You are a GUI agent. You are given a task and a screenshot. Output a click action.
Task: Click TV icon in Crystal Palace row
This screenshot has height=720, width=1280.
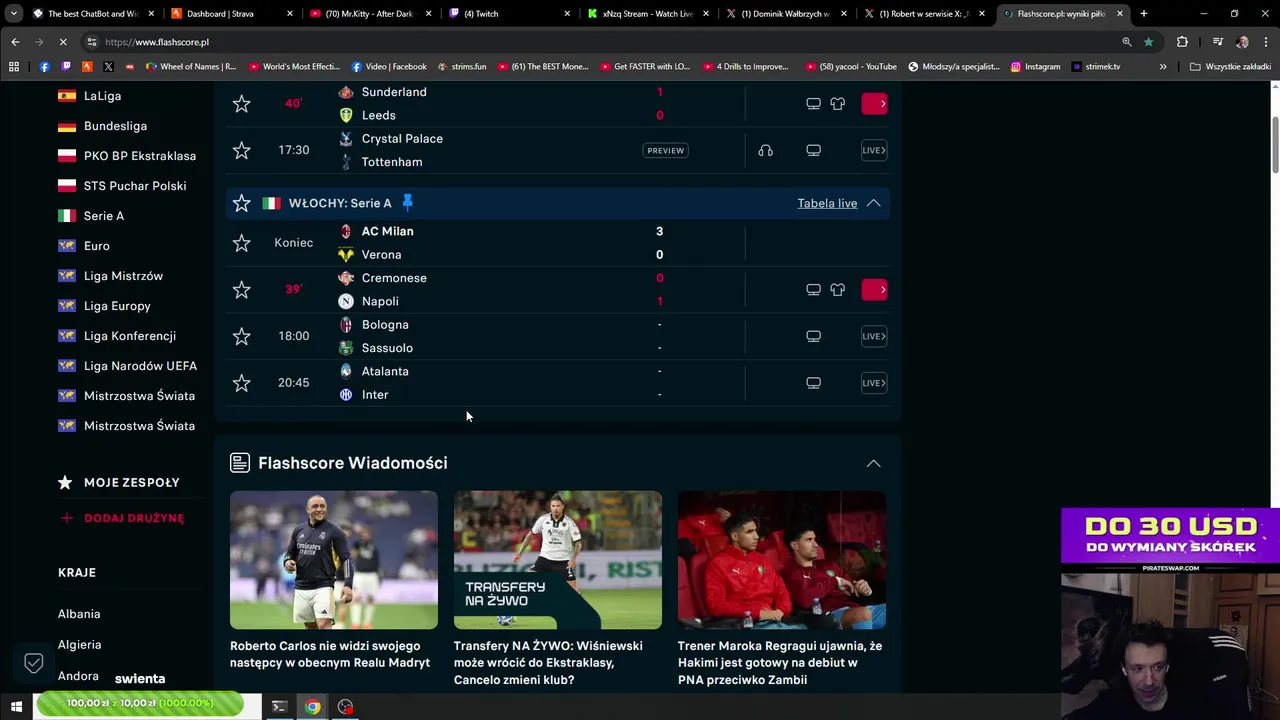[813, 150]
